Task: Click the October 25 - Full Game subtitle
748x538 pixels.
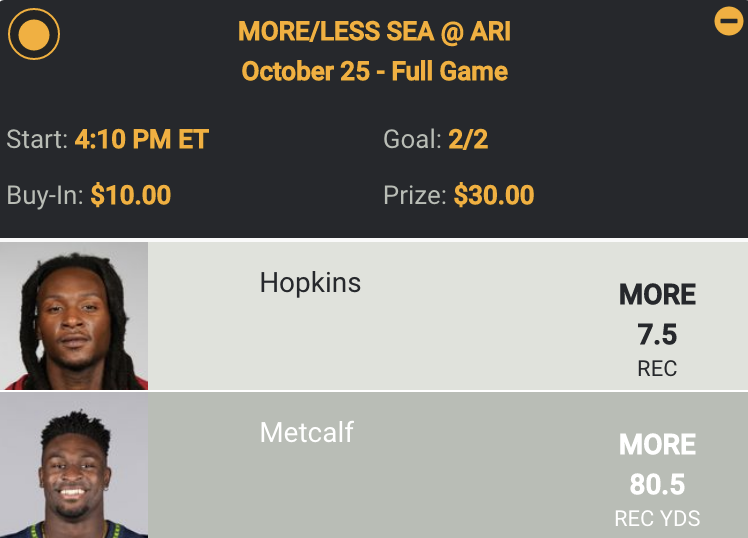Action: pyautogui.click(x=374, y=72)
